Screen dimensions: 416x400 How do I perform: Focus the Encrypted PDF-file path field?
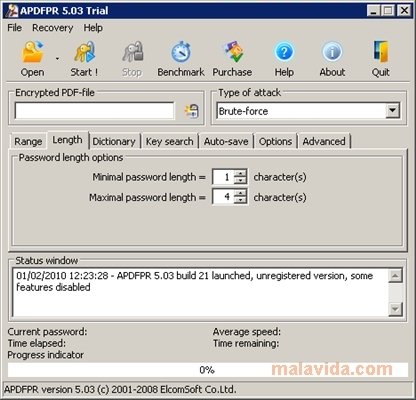click(x=94, y=111)
